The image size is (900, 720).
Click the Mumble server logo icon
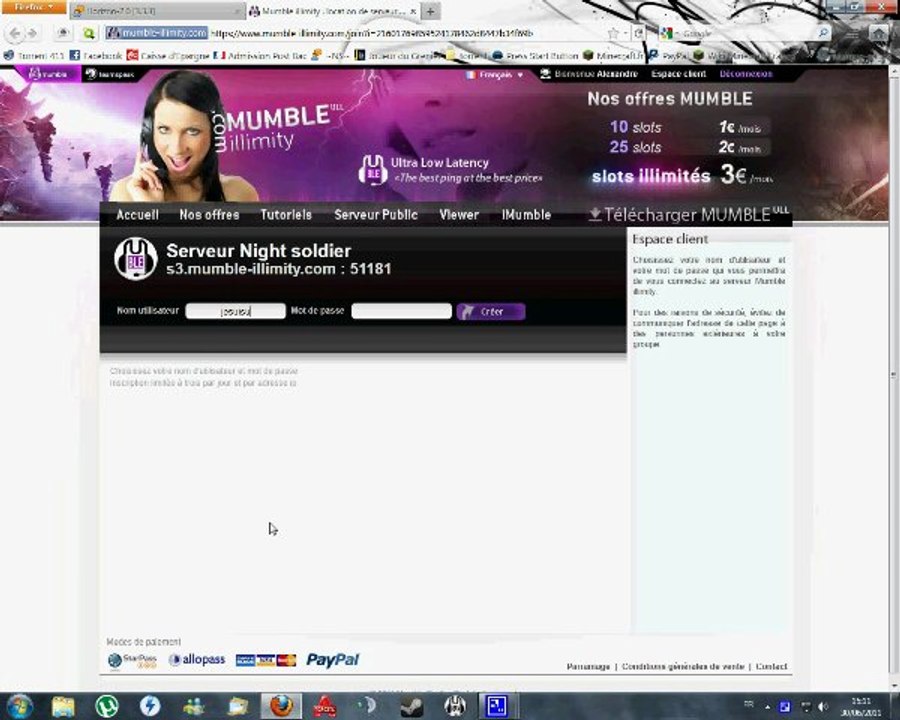pyautogui.click(x=136, y=259)
